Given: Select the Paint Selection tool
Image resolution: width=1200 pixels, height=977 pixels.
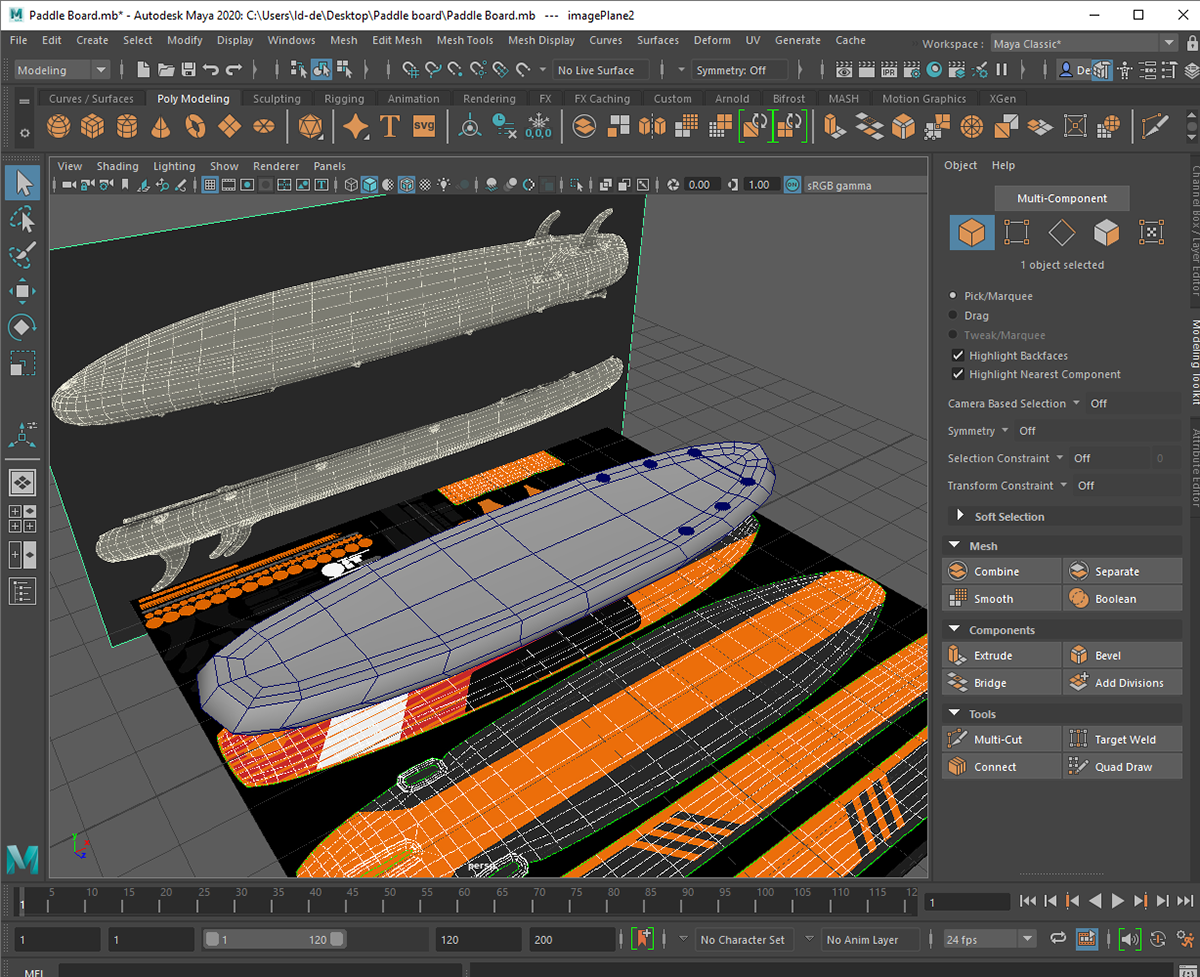Looking at the screenshot, I should pos(22,255).
